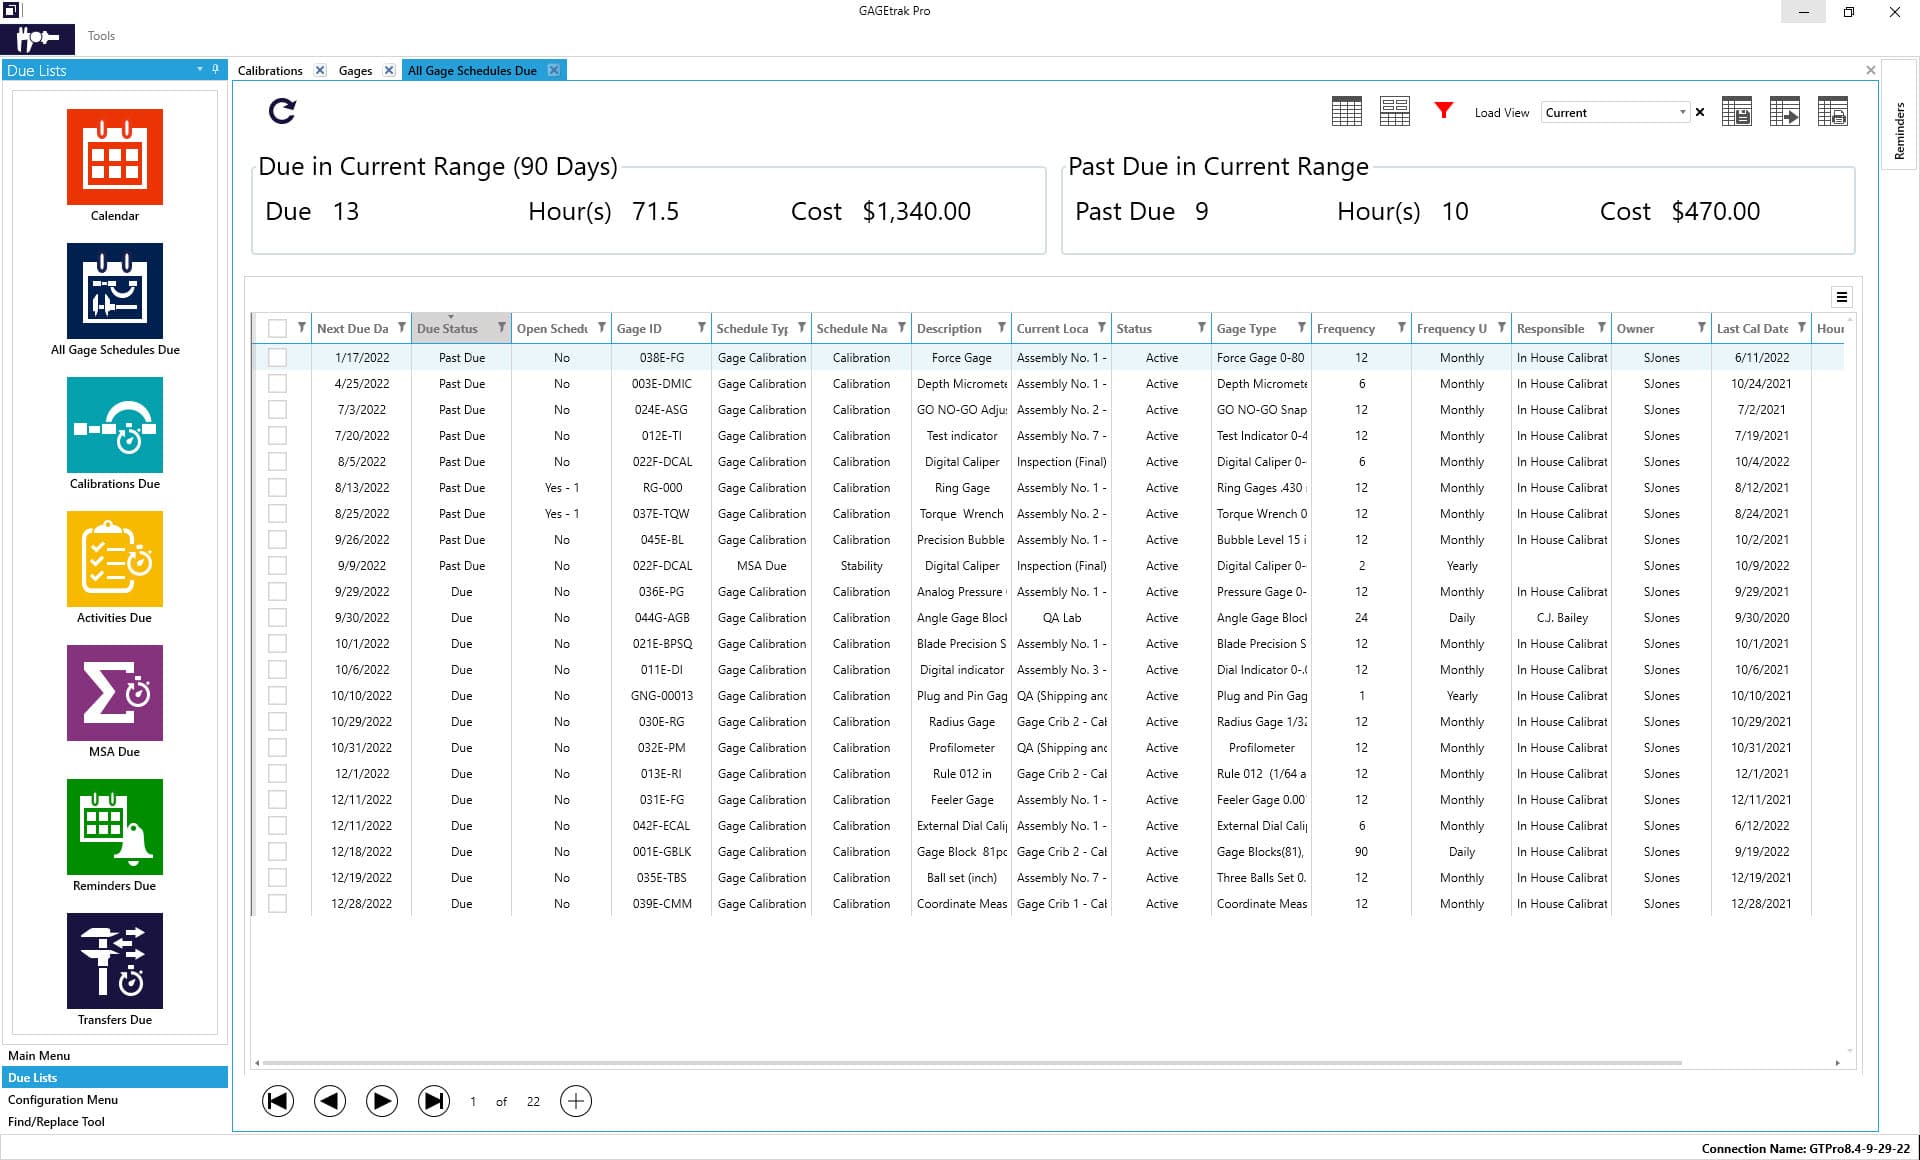The width and height of the screenshot is (1920, 1160).
Task: Open Activities Due from the sidebar
Action: pyautogui.click(x=115, y=560)
